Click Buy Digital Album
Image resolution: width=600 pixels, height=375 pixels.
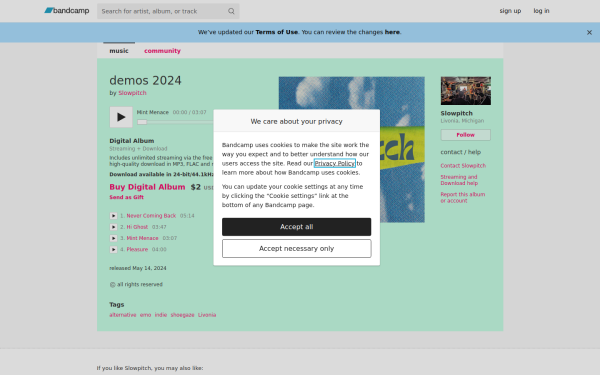point(147,187)
